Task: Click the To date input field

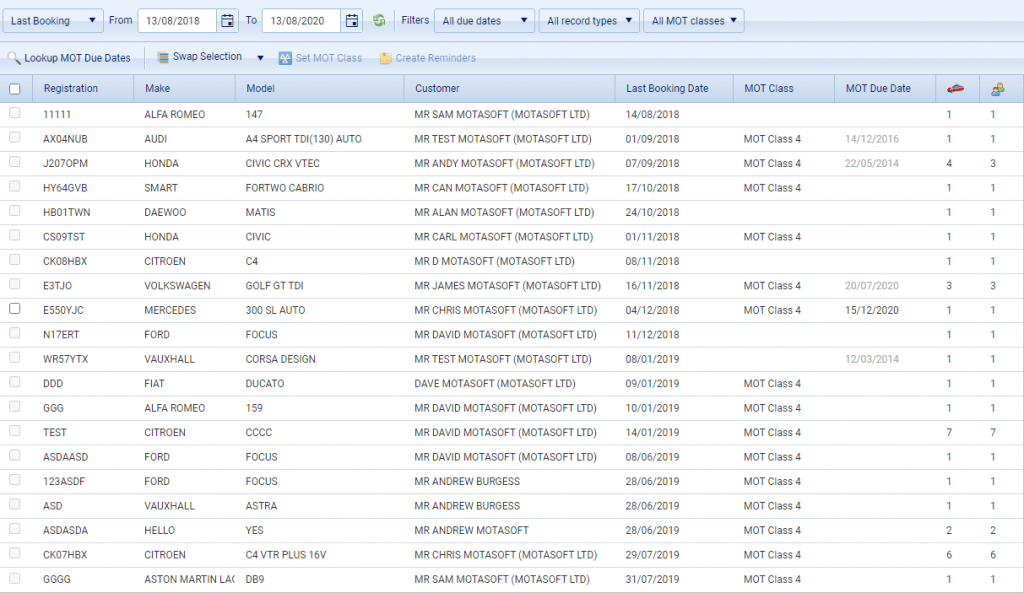Action: pos(301,21)
